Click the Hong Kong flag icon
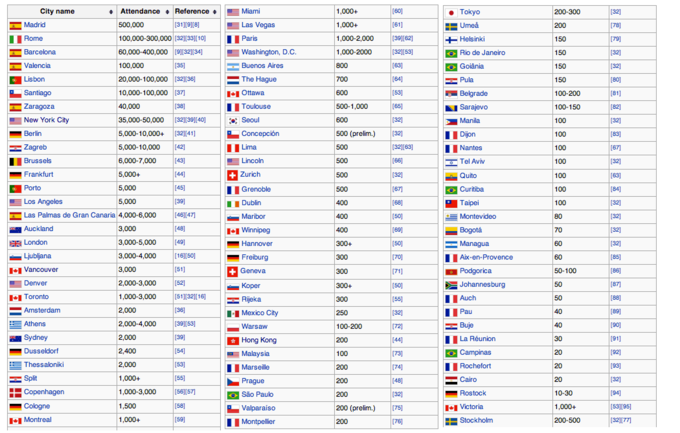This screenshot has width=680, height=433. (x=233, y=341)
